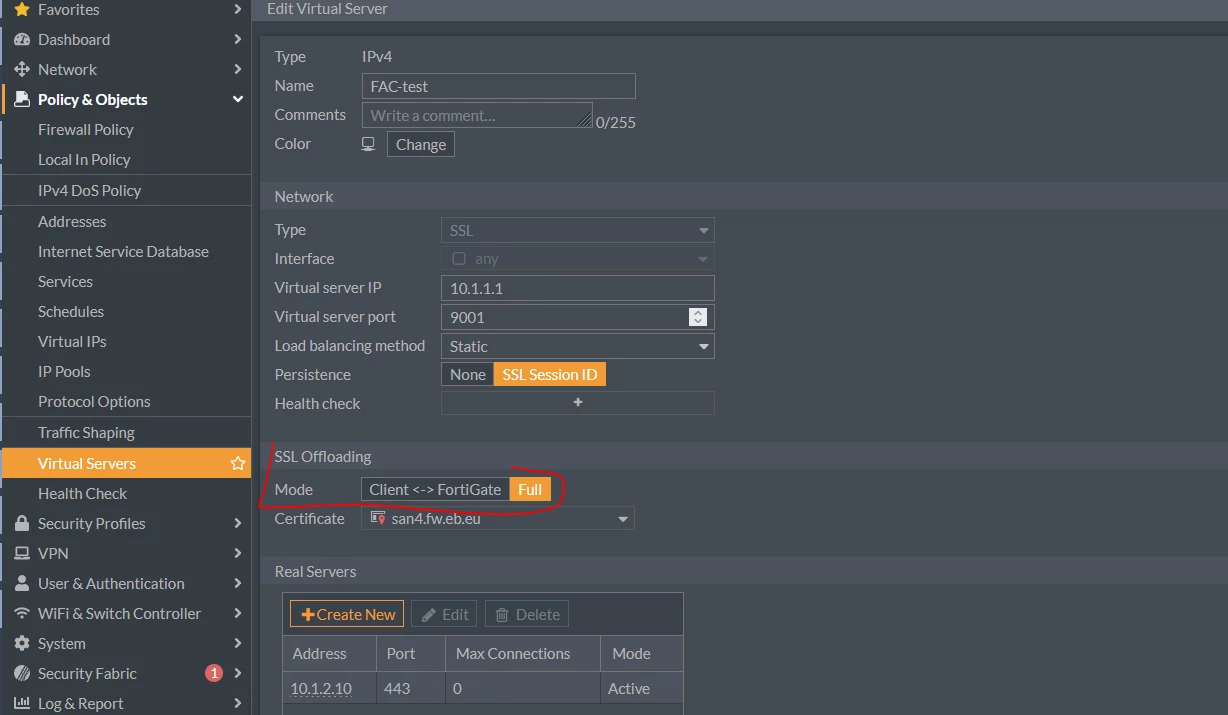The width and height of the screenshot is (1228, 715).
Task: Click the Delete real server button
Action: coord(527,614)
